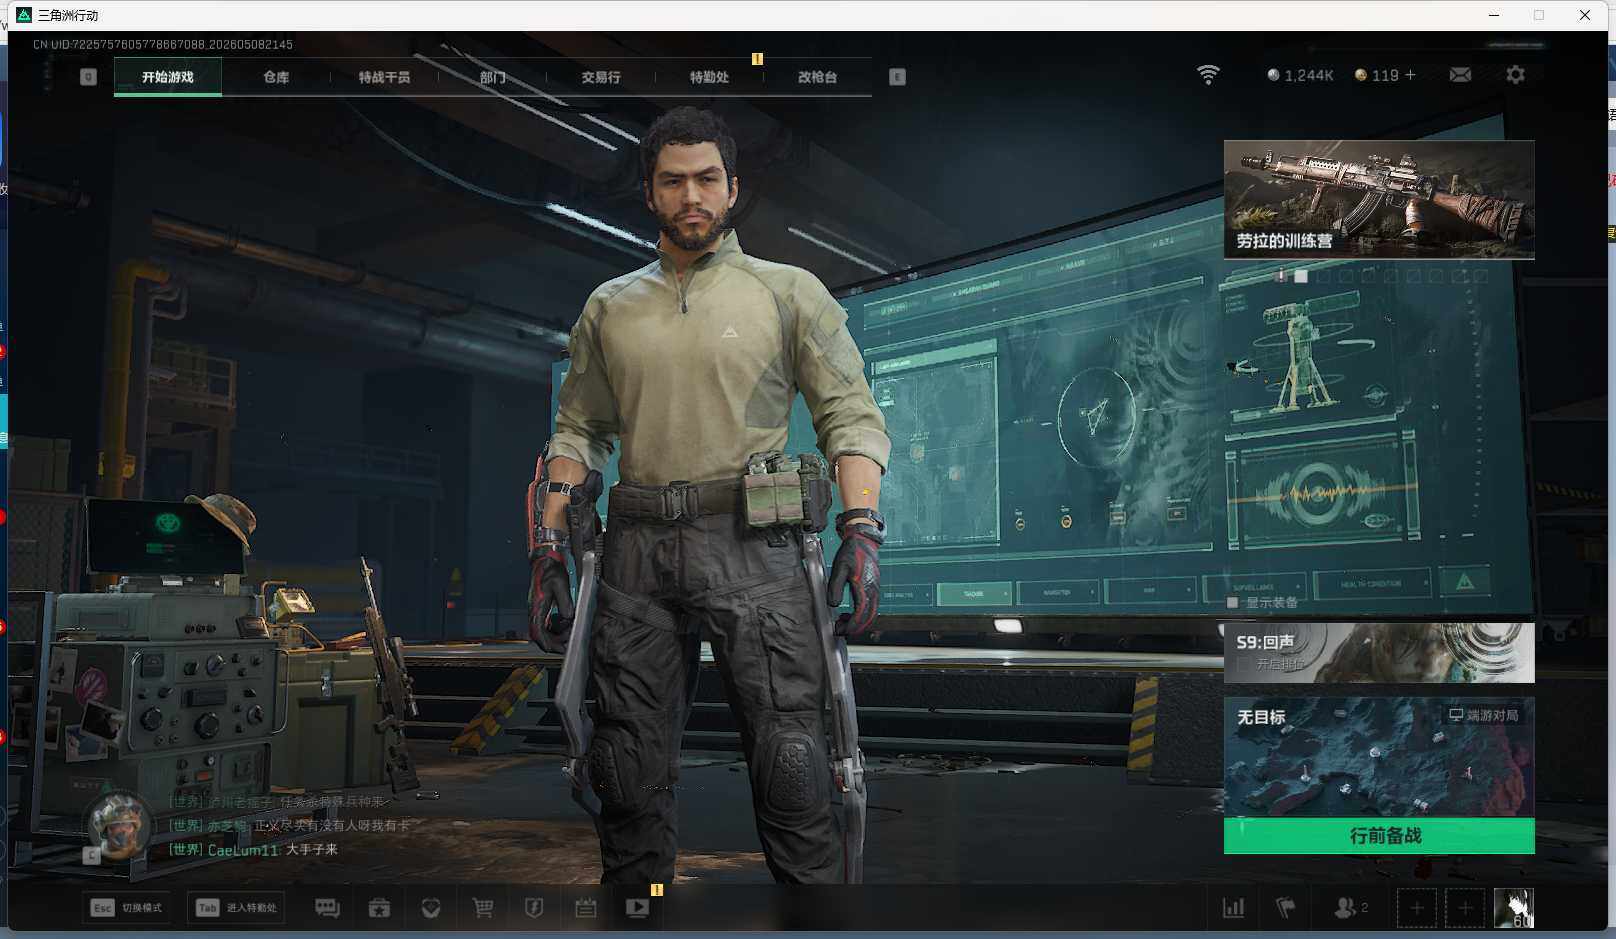Open the world chat icon in bottom bar
Screen dimensions: 1616x939
point(327,907)
